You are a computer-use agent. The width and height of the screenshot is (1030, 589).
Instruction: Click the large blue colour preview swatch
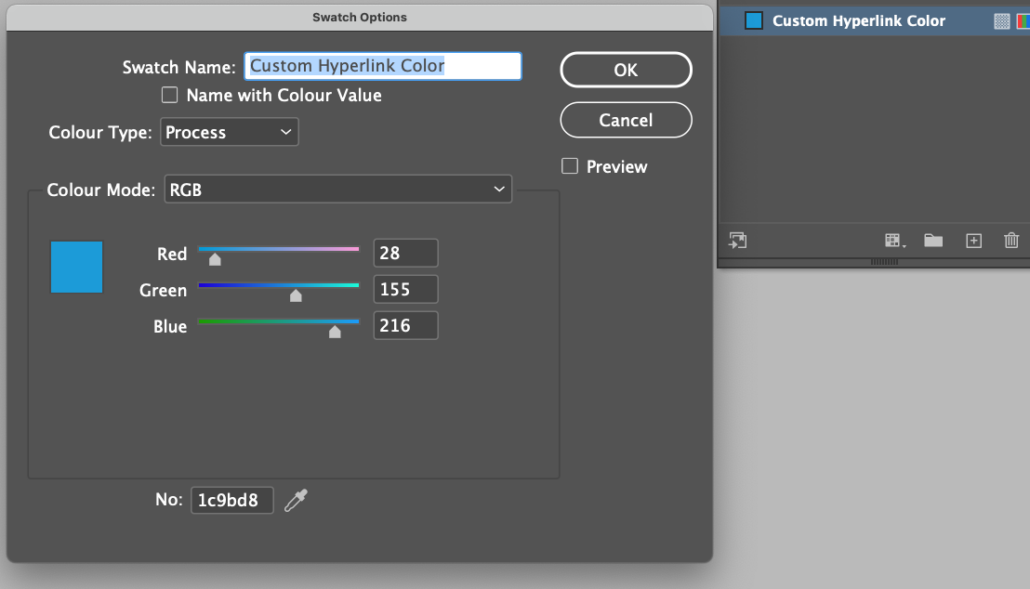pyautogui.click(x=77, y=267)
